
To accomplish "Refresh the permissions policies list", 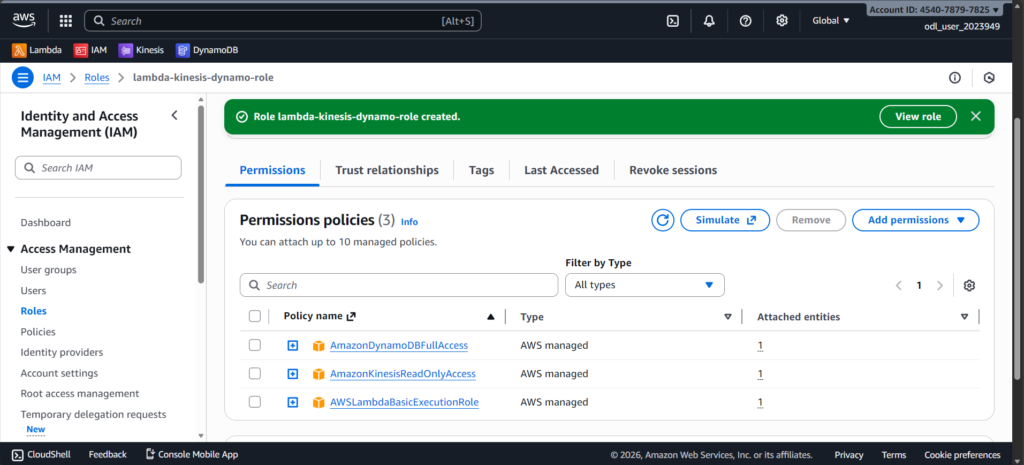I will [x=662, y=220].
